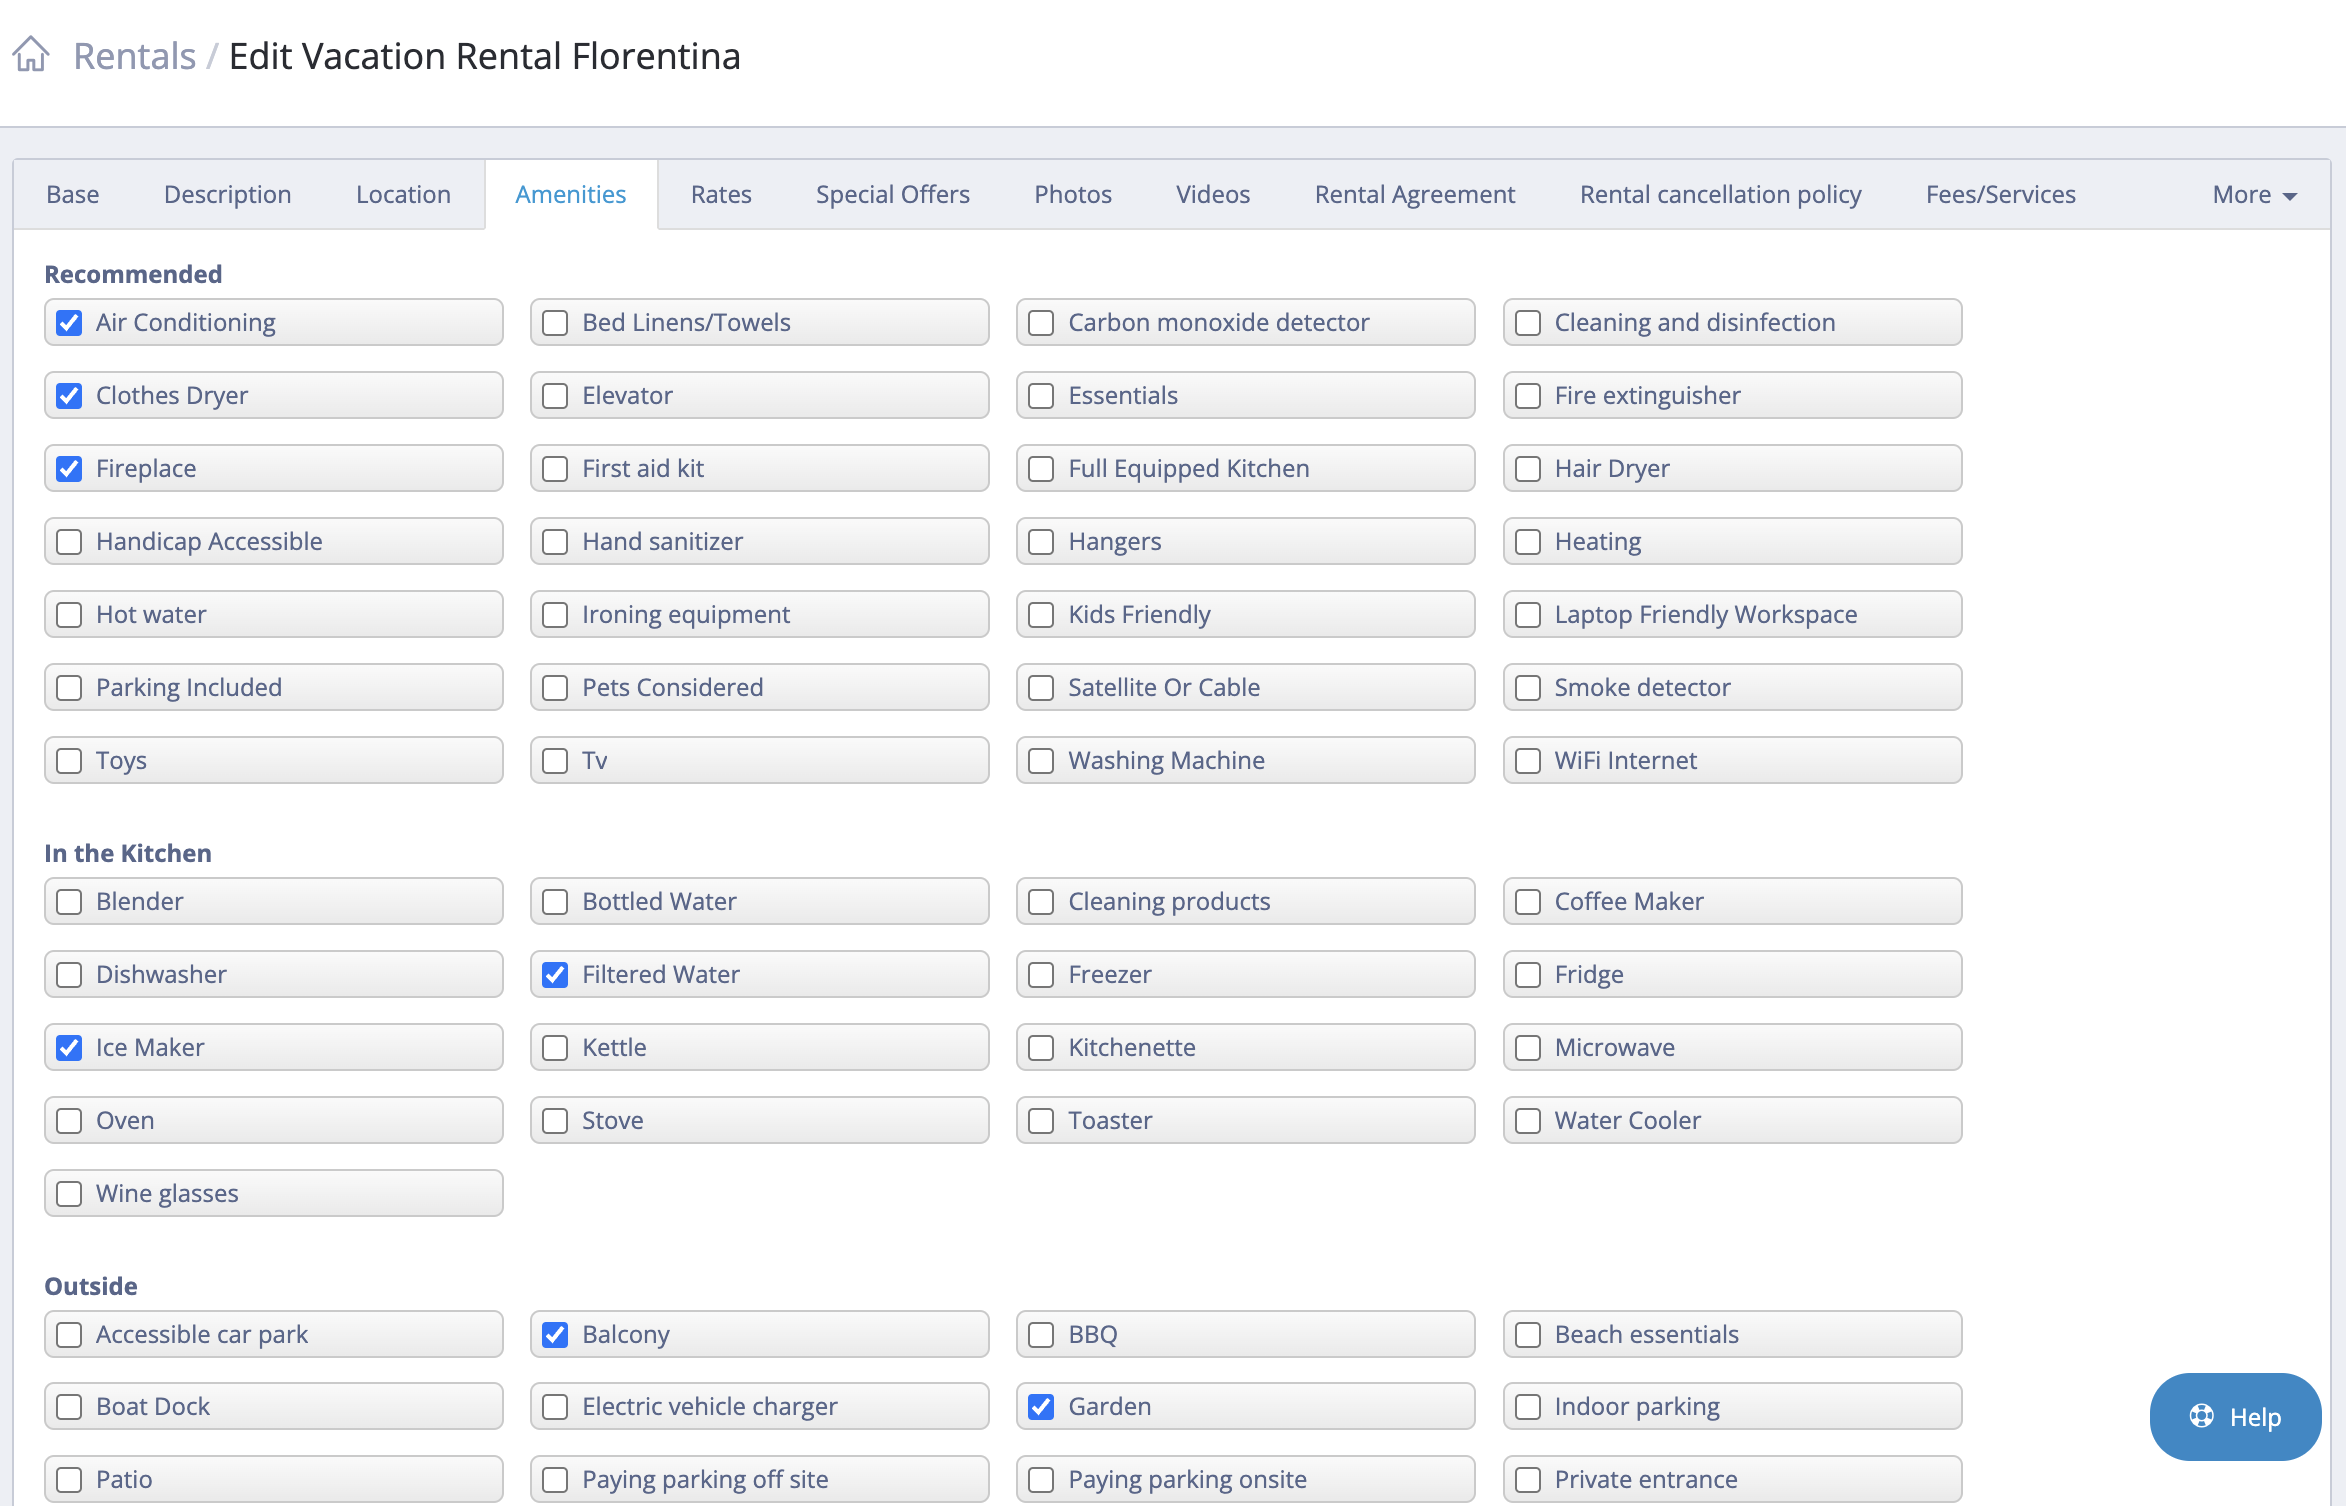Tick Hot water amenity
Screen dimensions: 2346x1506
point(69,615)
